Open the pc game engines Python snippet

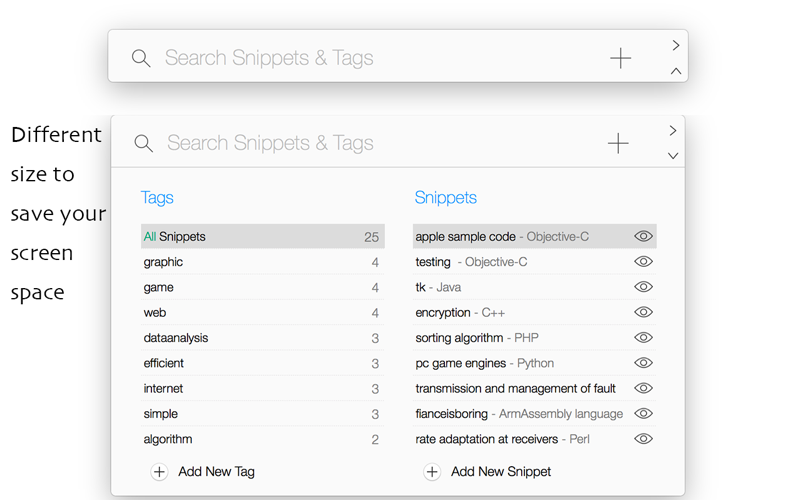click(x=484, y=363)
